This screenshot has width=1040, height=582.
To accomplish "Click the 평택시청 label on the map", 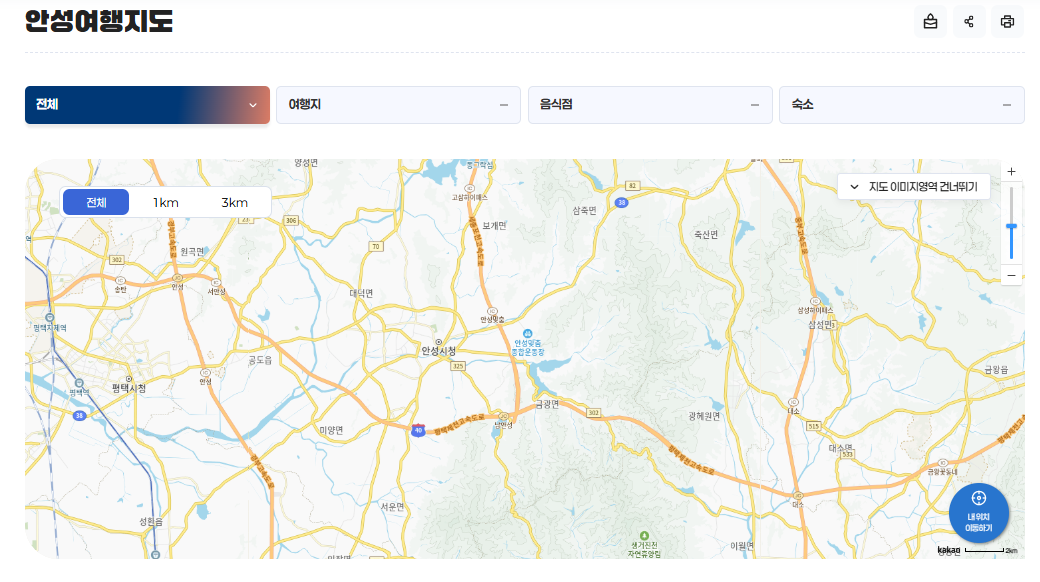I will point(129,388).
